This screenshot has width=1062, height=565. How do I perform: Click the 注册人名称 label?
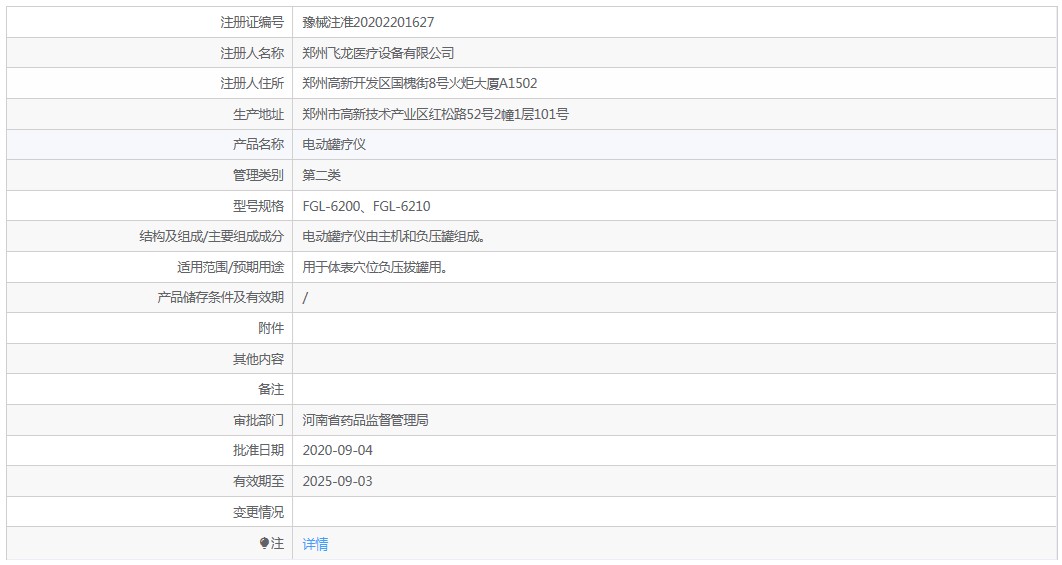[252, 53]
